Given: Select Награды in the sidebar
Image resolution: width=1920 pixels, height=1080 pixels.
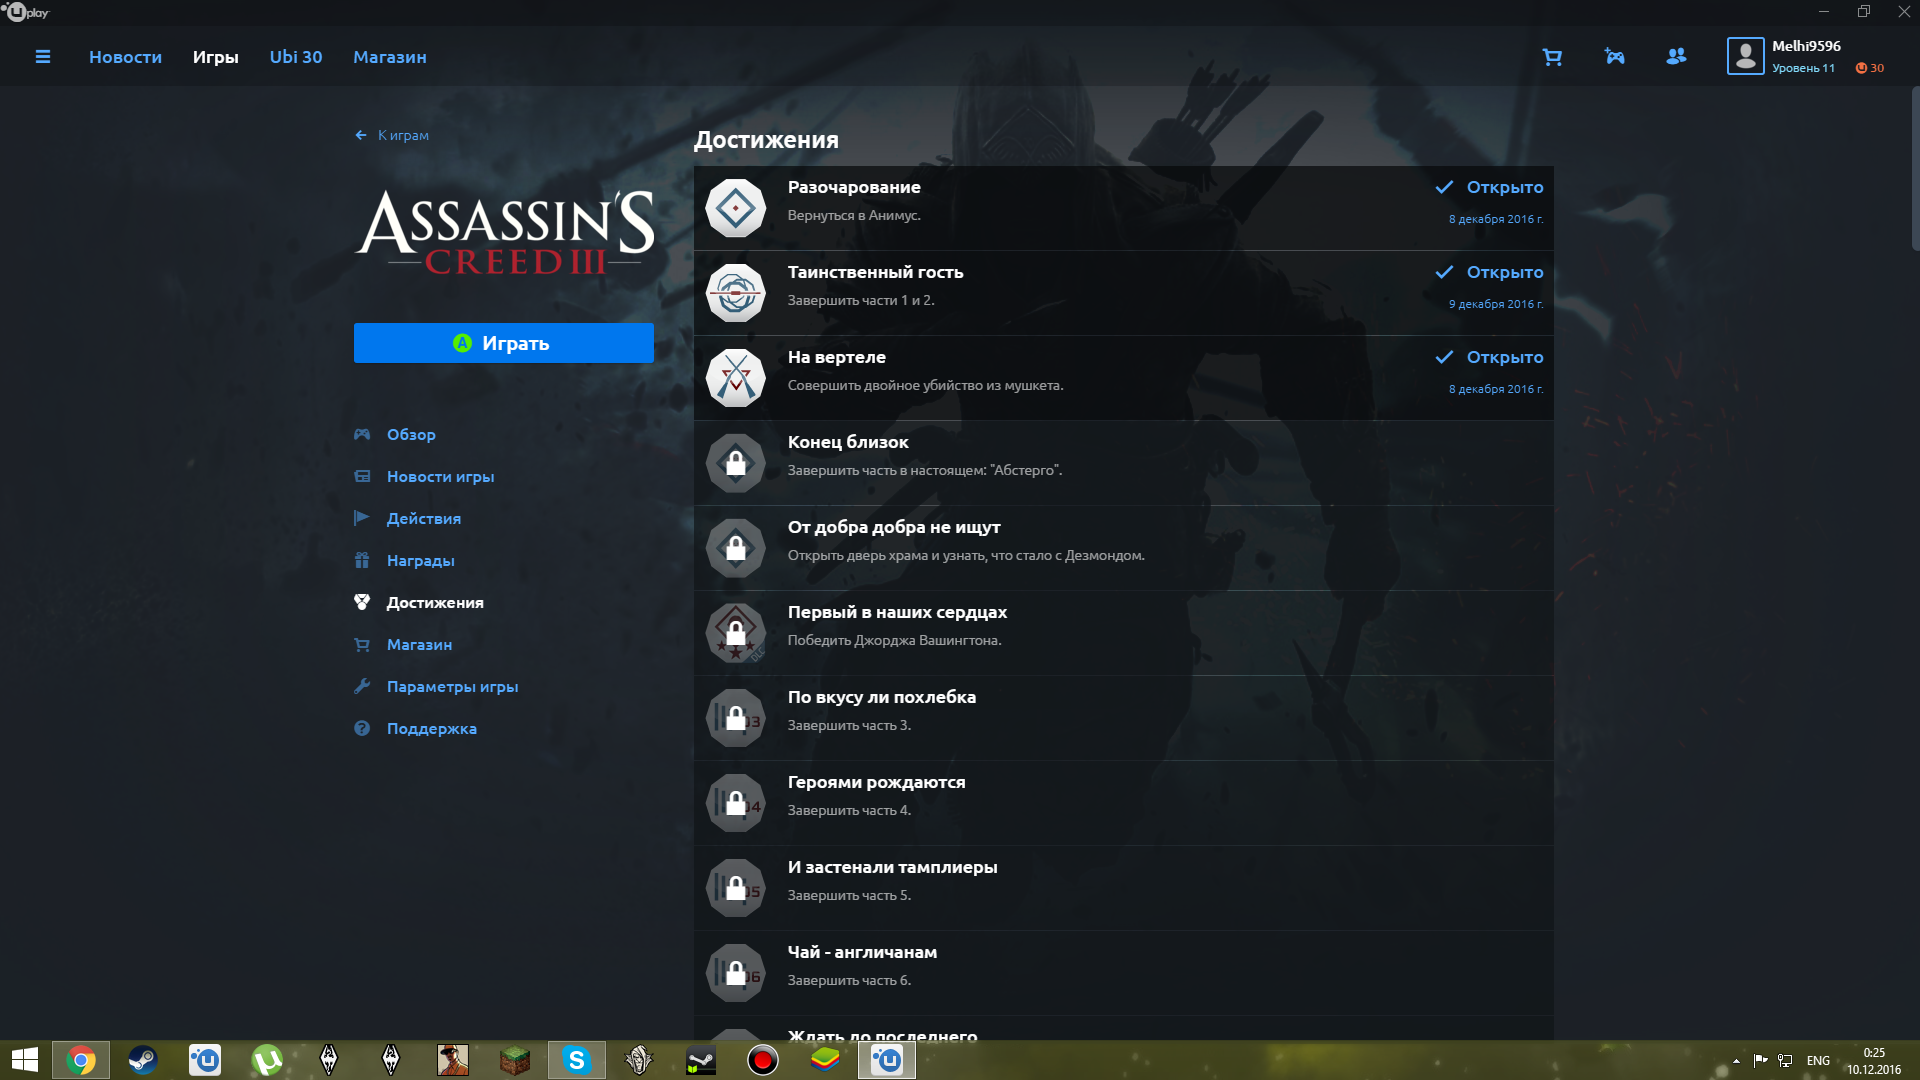Looking at the screenshot, I should [420, 560].
